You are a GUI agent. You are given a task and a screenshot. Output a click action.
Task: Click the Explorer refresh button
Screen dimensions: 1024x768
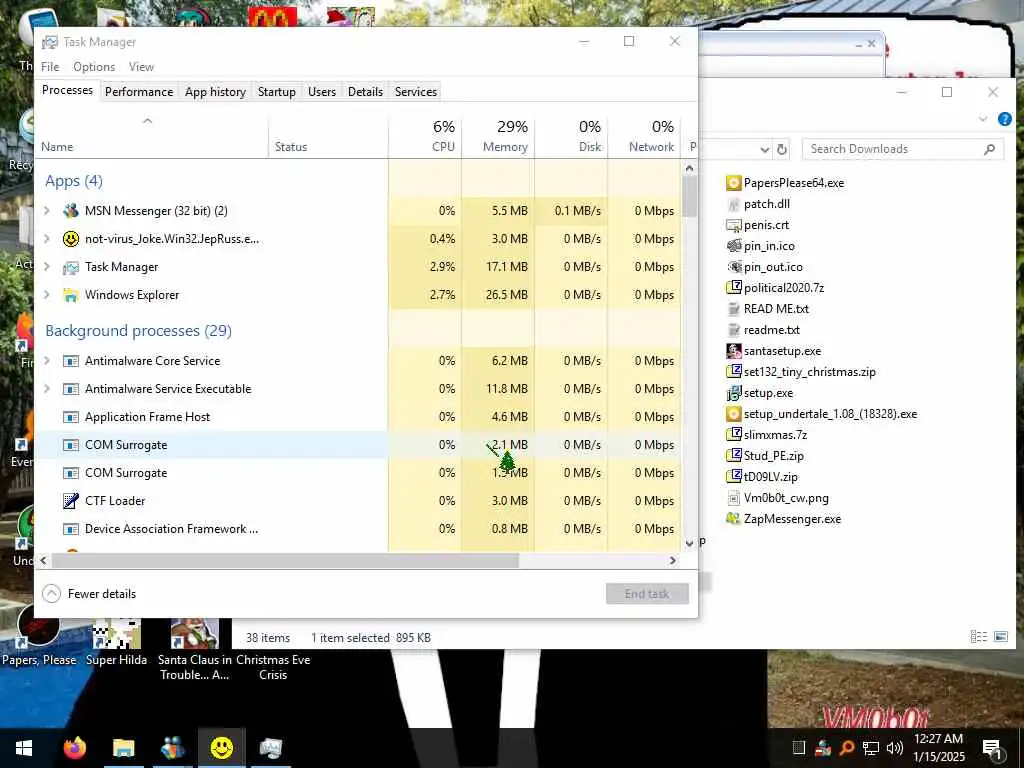click(782, 150)
